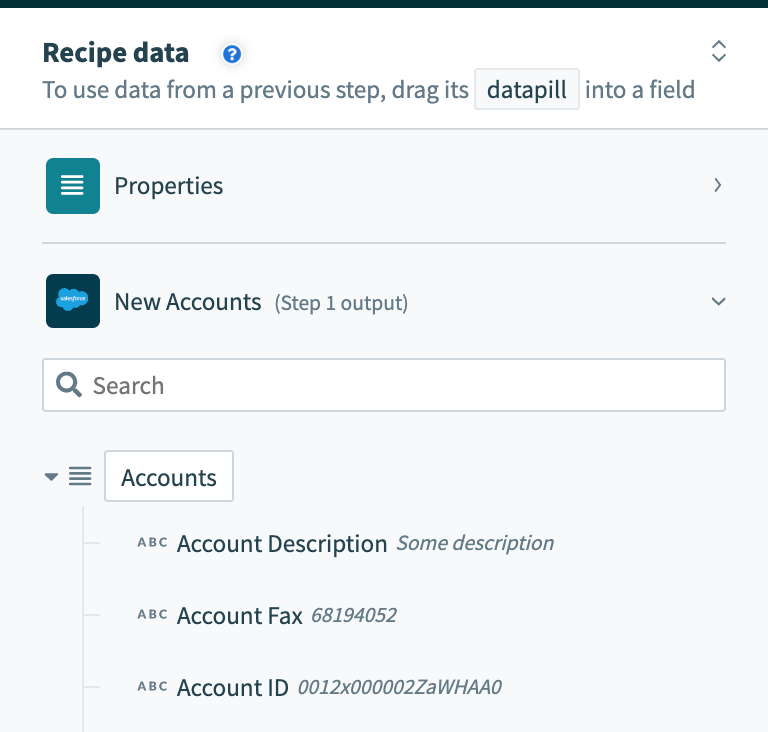
Task: Select the Account Fax datapill
Action: (240, 615)
